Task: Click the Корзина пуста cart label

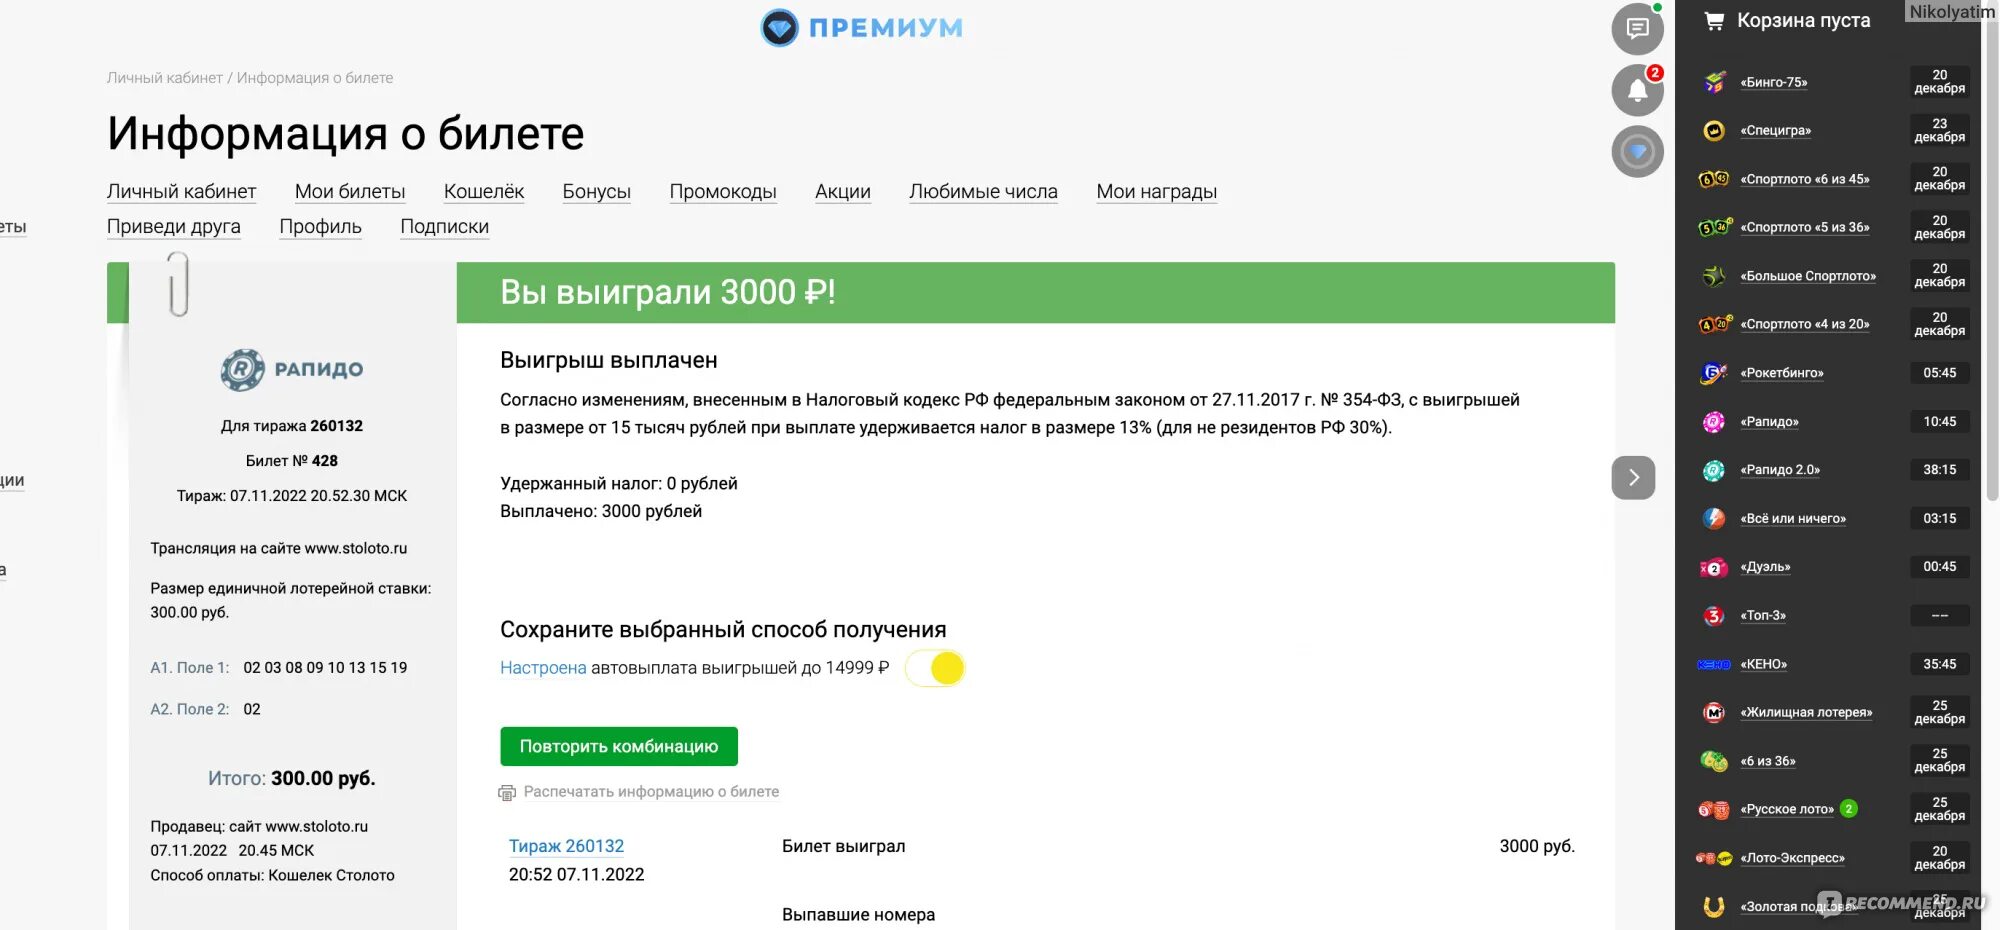Action: [1803, 20]
